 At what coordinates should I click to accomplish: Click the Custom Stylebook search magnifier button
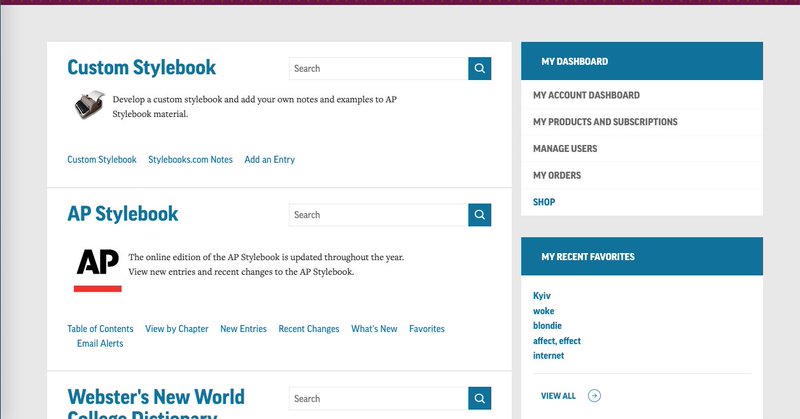pyautogui.click(x=480, y=68)
